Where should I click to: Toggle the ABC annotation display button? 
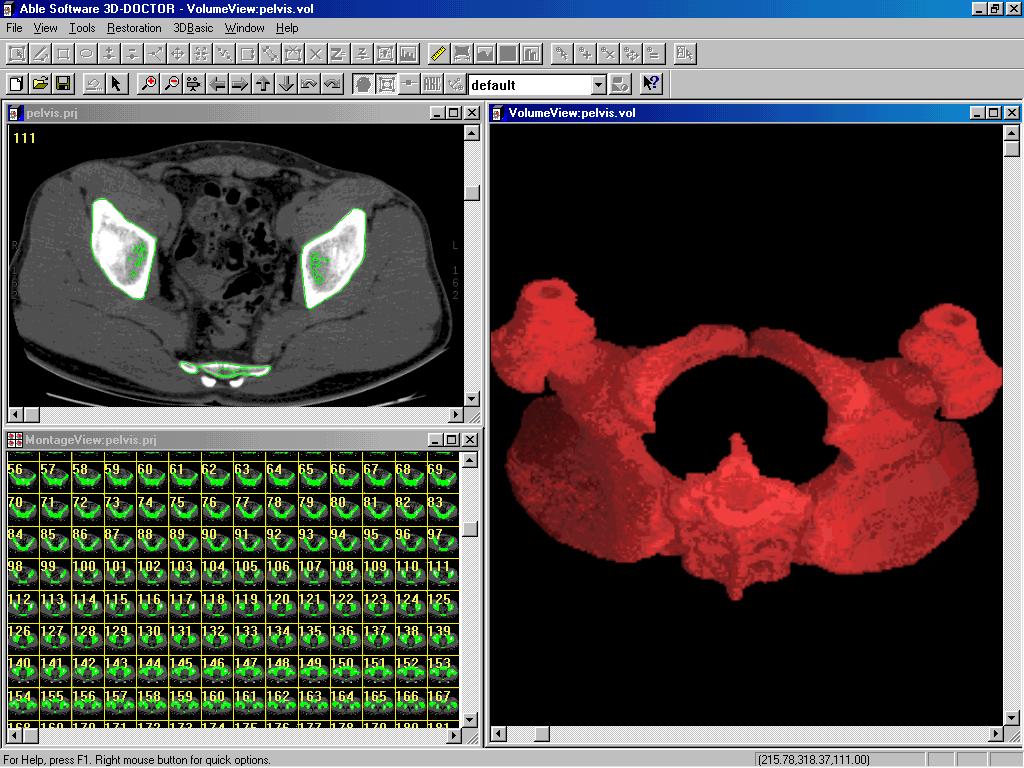(432, 84)
